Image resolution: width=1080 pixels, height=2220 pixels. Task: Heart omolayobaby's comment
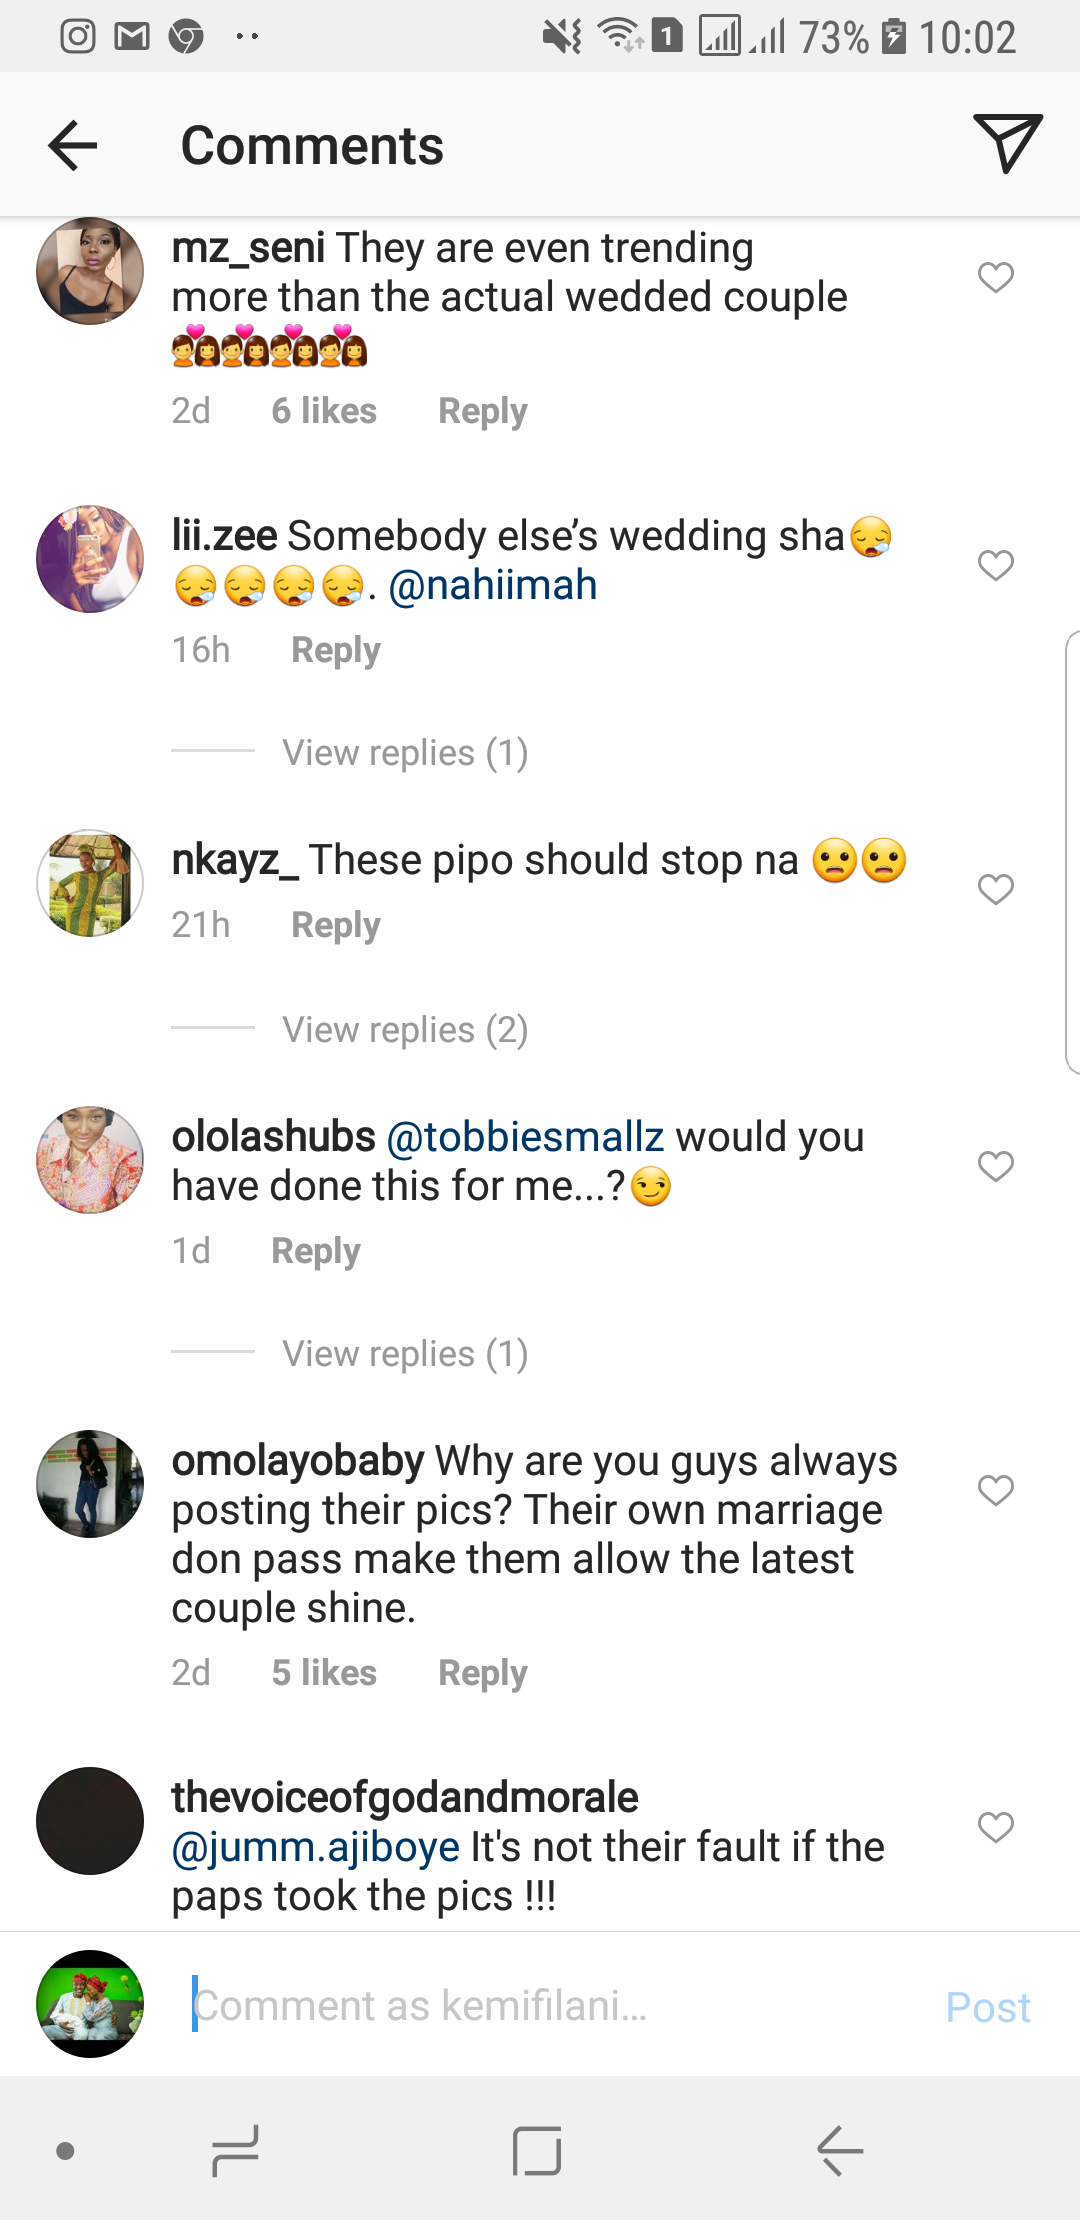[x=995, y=1490]
